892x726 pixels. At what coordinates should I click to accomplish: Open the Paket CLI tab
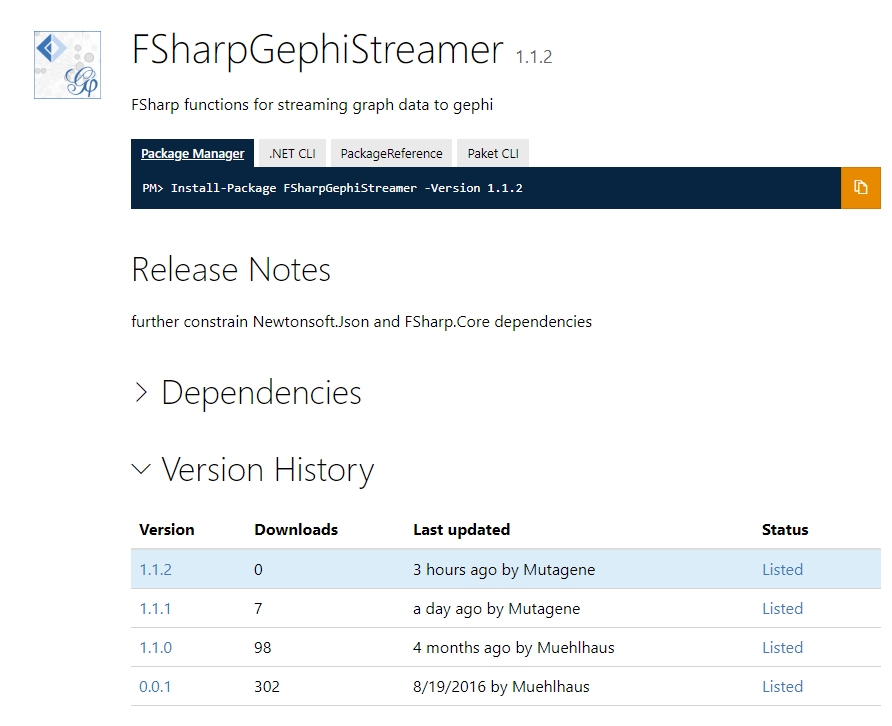tap(492, 153)
